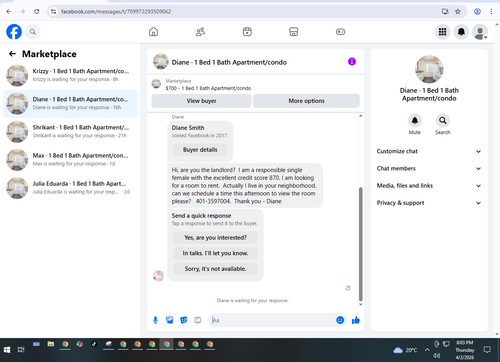
Task: Click the chat scrollbar thumb
Action: pos(360,244)
